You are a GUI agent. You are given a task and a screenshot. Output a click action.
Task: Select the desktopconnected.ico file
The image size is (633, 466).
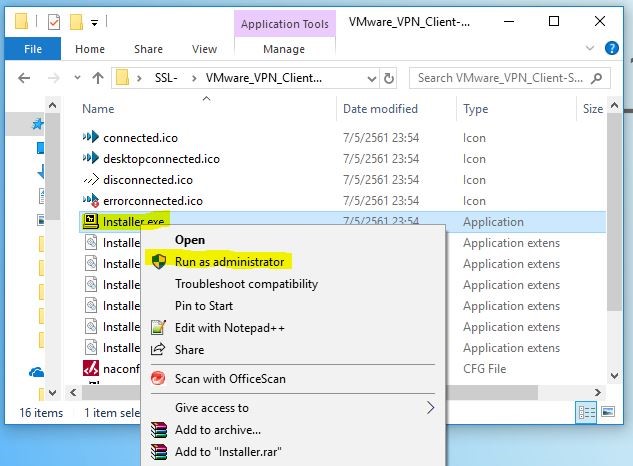pos(161,159)
